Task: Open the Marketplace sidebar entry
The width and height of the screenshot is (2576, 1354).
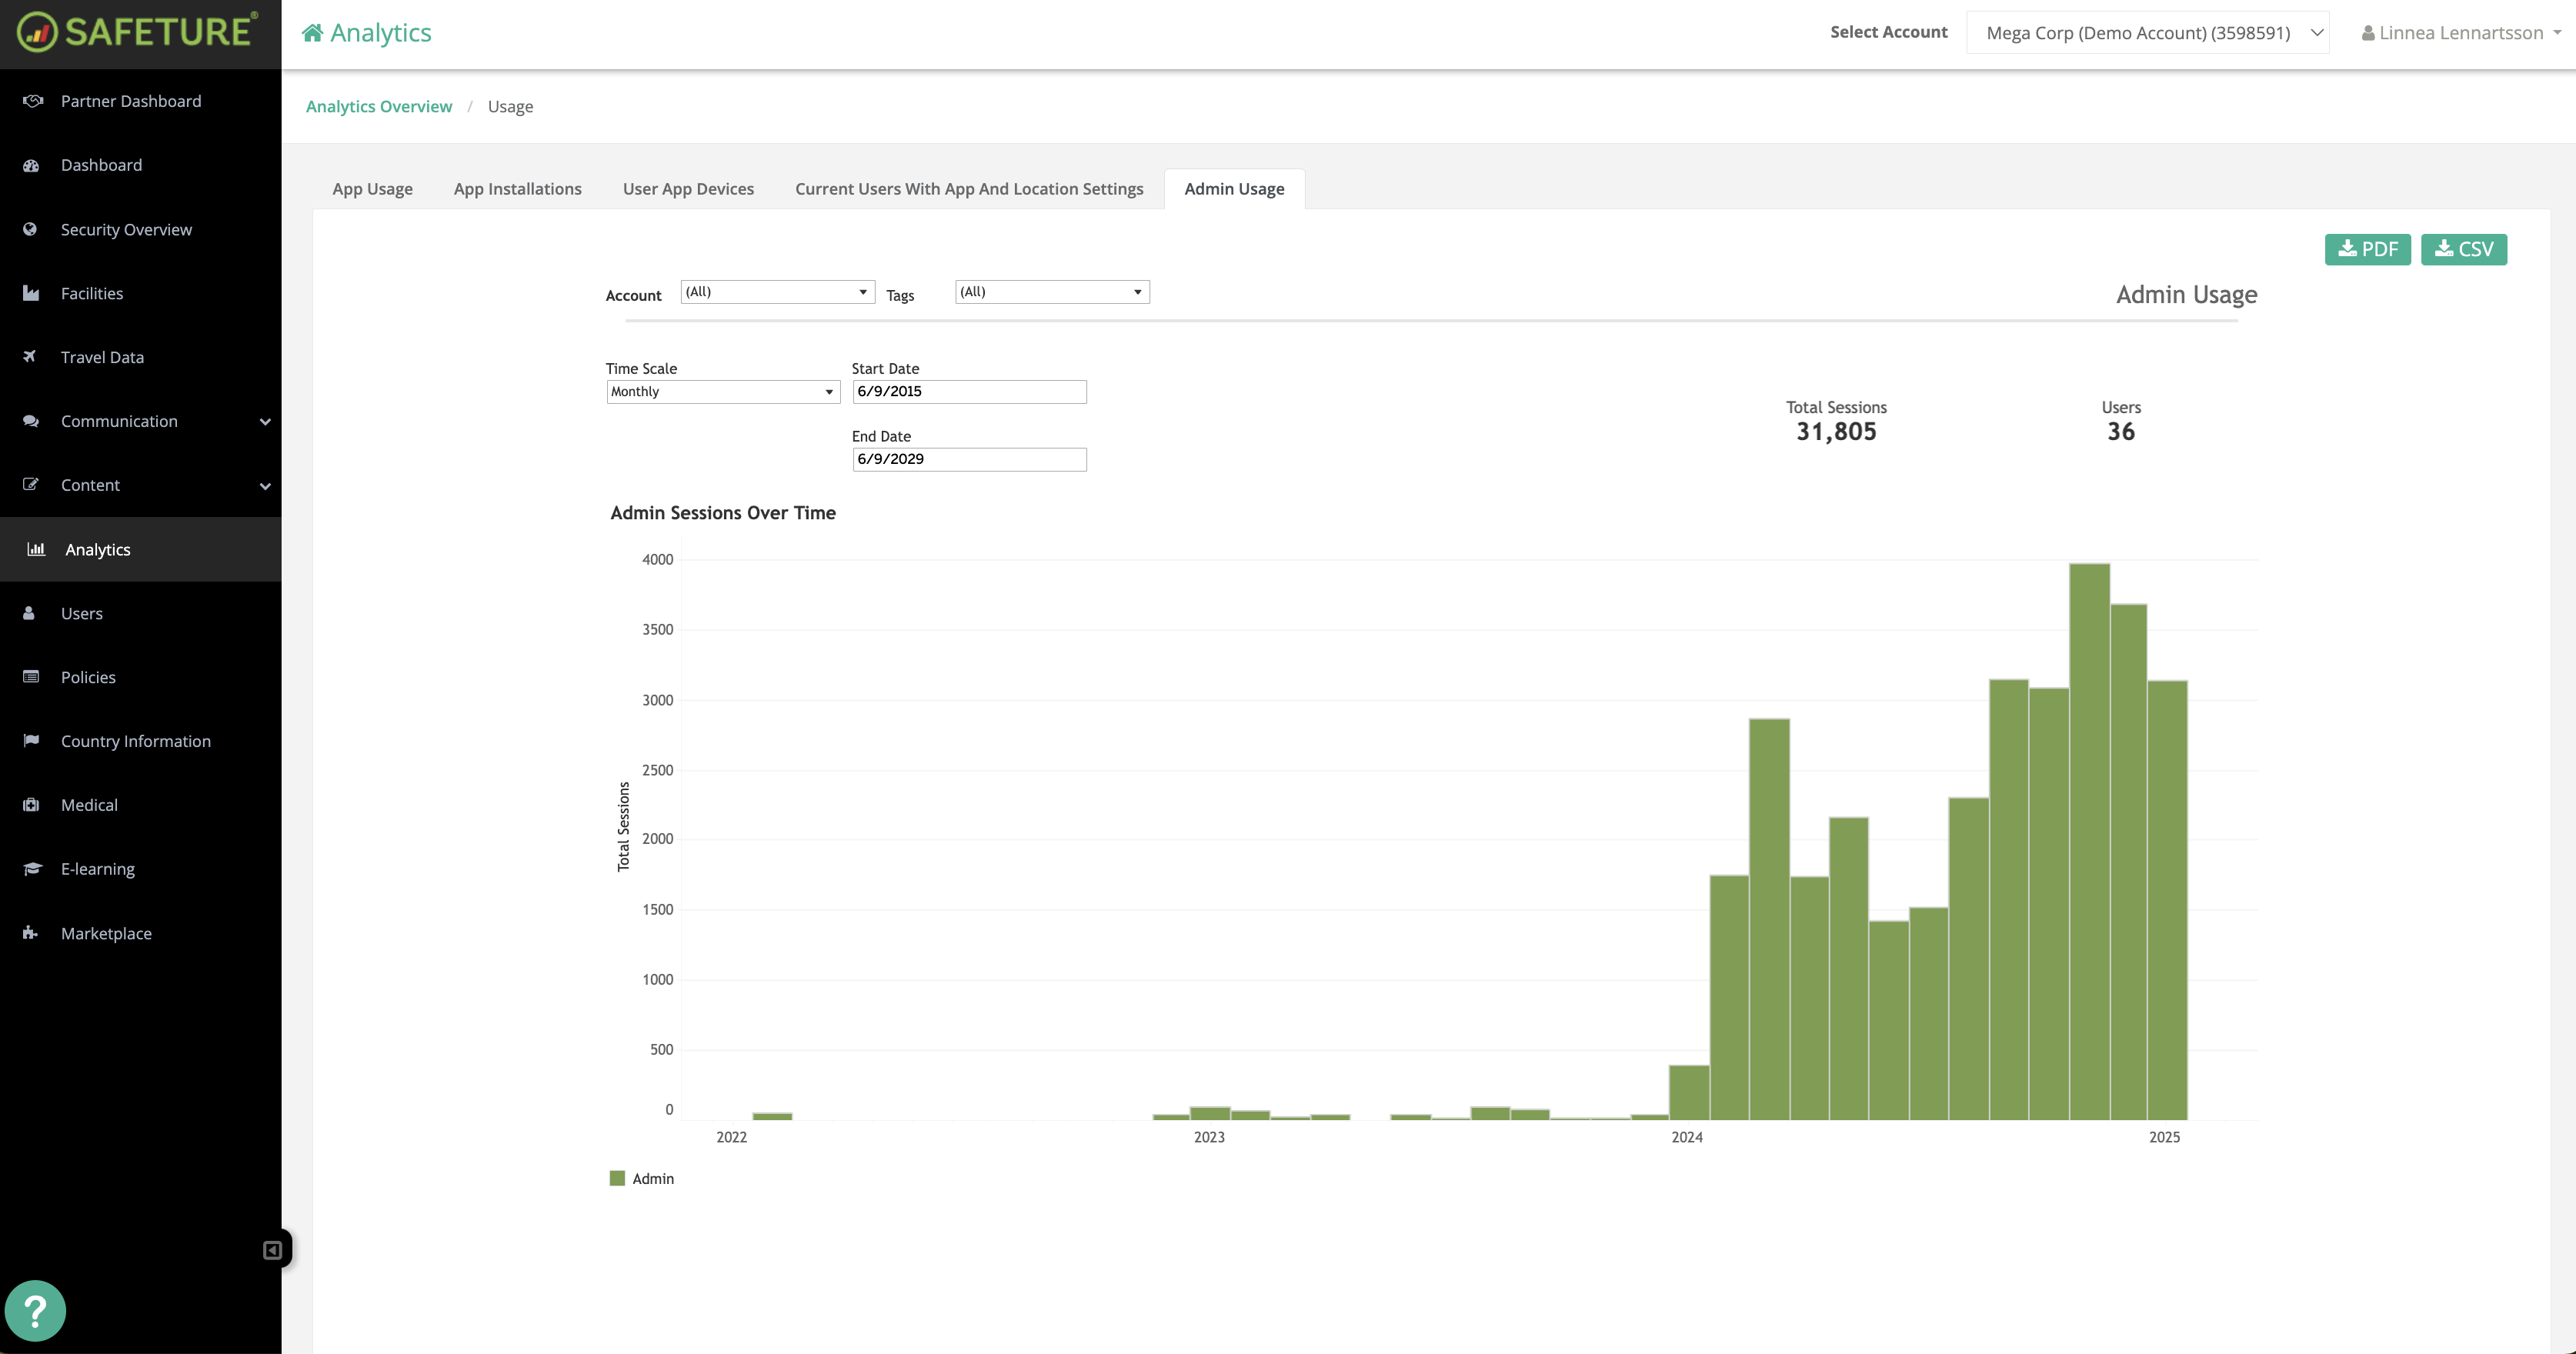Action: 106,932
